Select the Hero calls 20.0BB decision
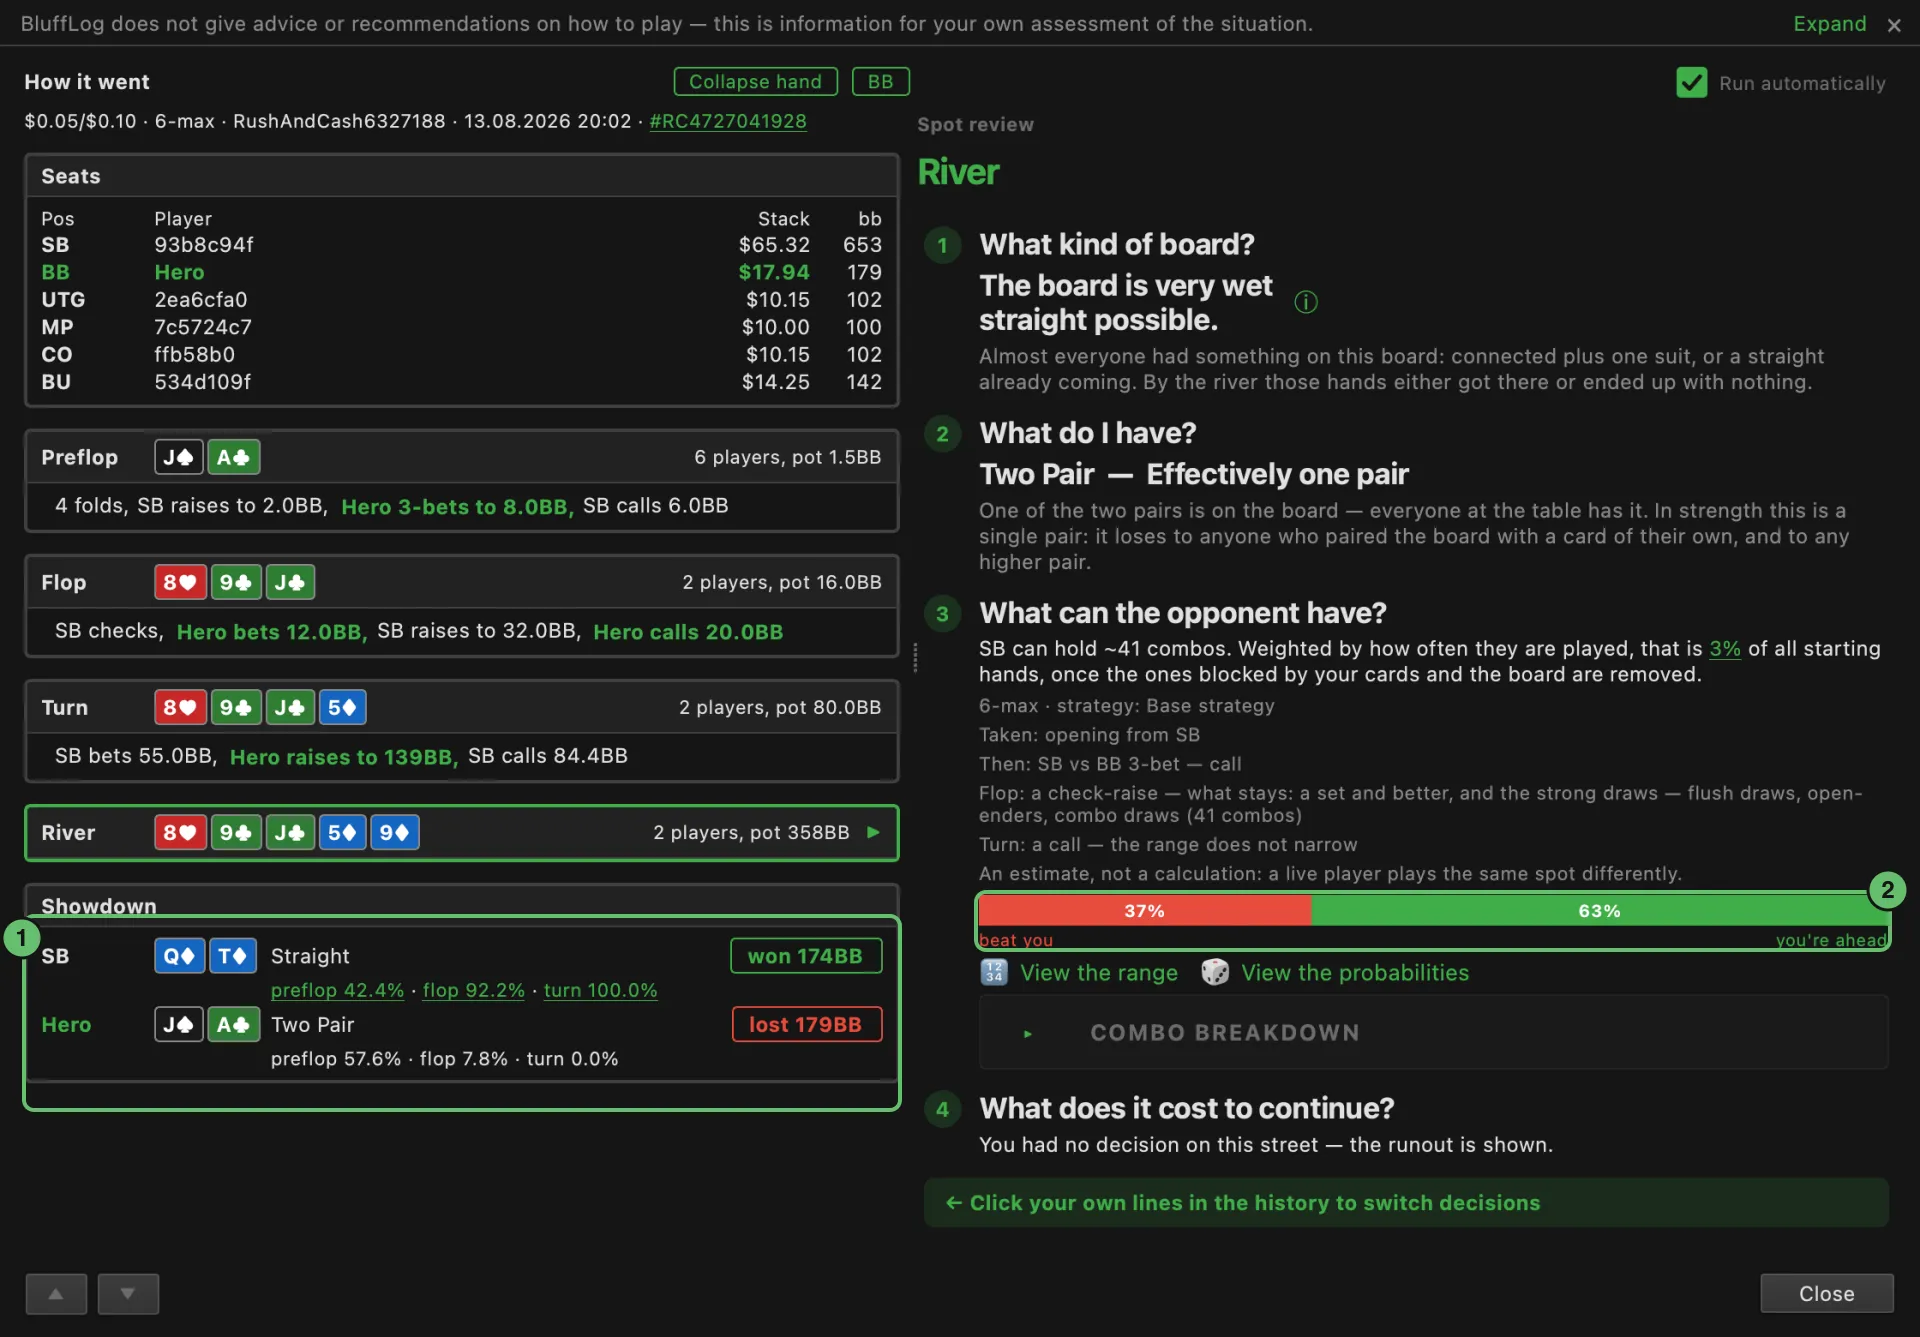1920x1337 pixels. click(688, 631)
